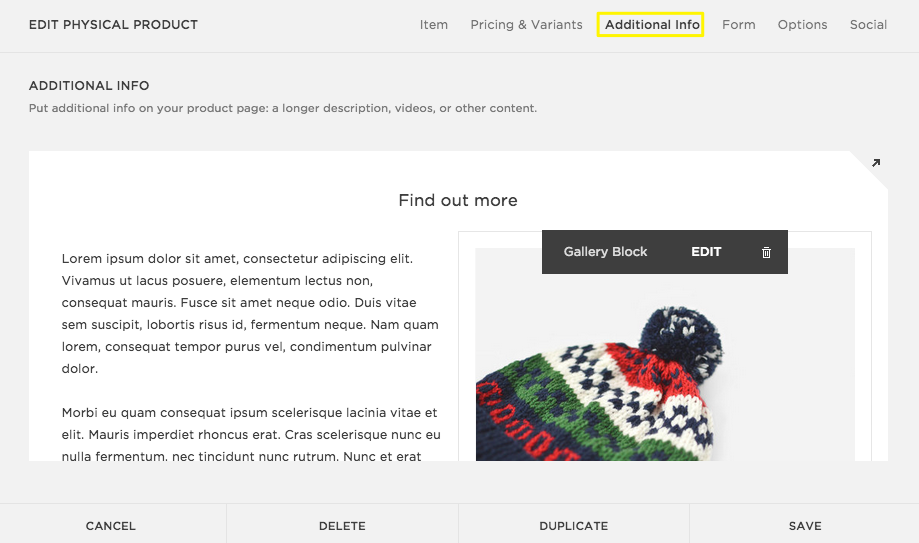
Task: Open the Item tab
Action: coord(434,25)
